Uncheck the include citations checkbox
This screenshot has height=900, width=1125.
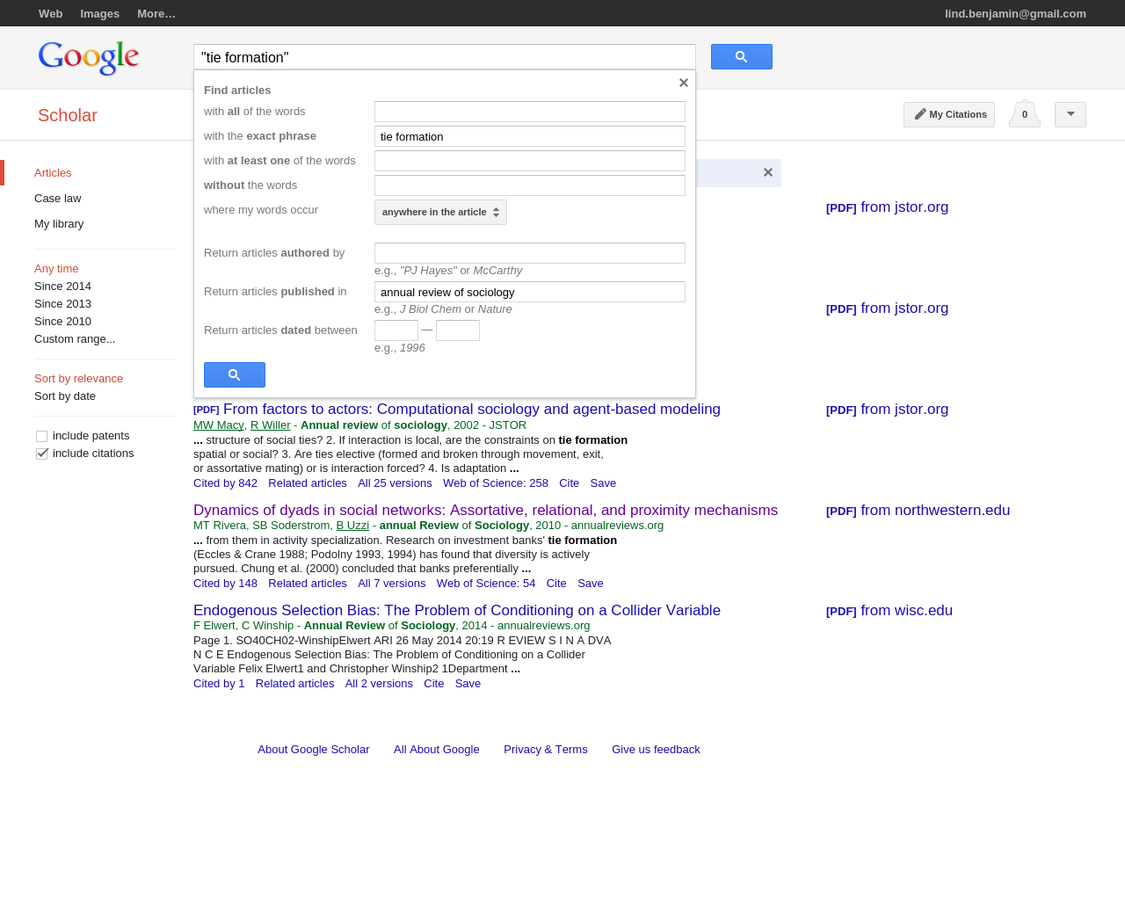point(42,454)
